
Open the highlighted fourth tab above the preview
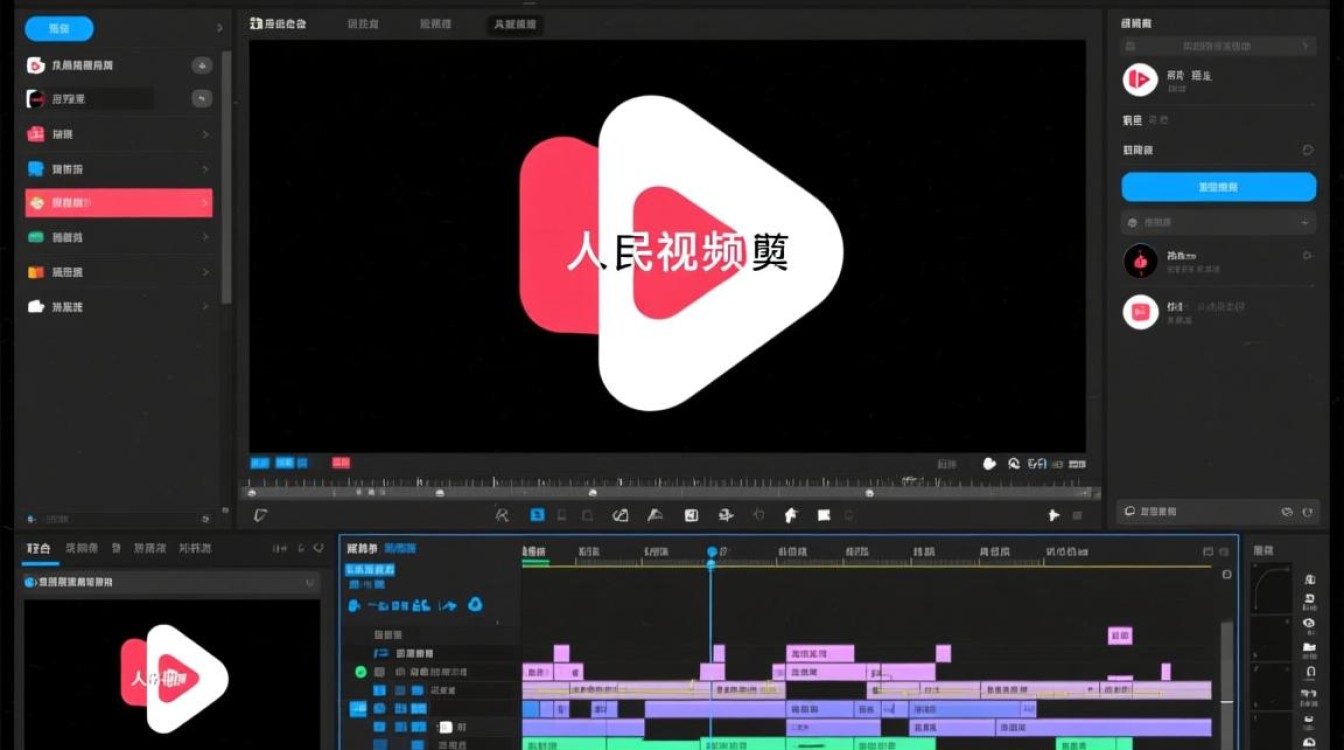click(x=515, y=24)
